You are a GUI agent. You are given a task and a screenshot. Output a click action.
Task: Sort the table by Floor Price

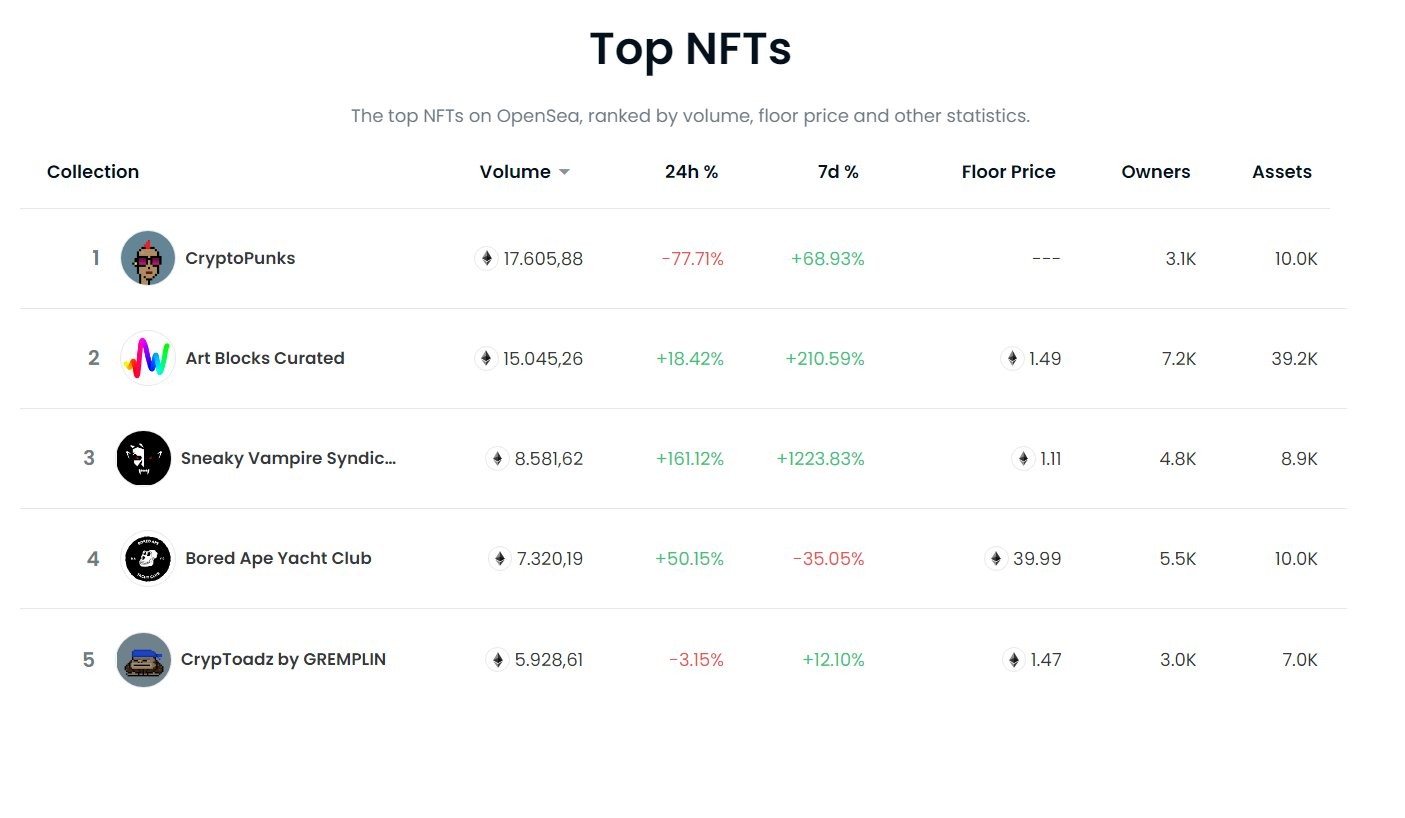coord(1008,172)
